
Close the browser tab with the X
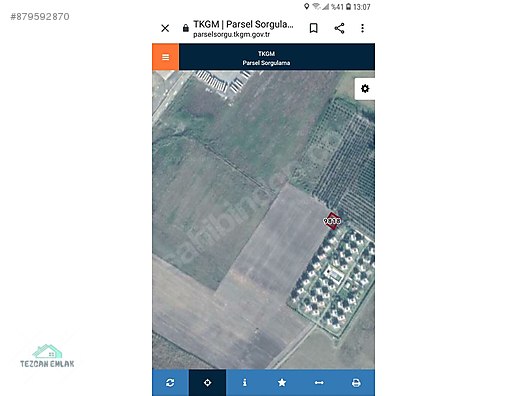coord(165,28)
